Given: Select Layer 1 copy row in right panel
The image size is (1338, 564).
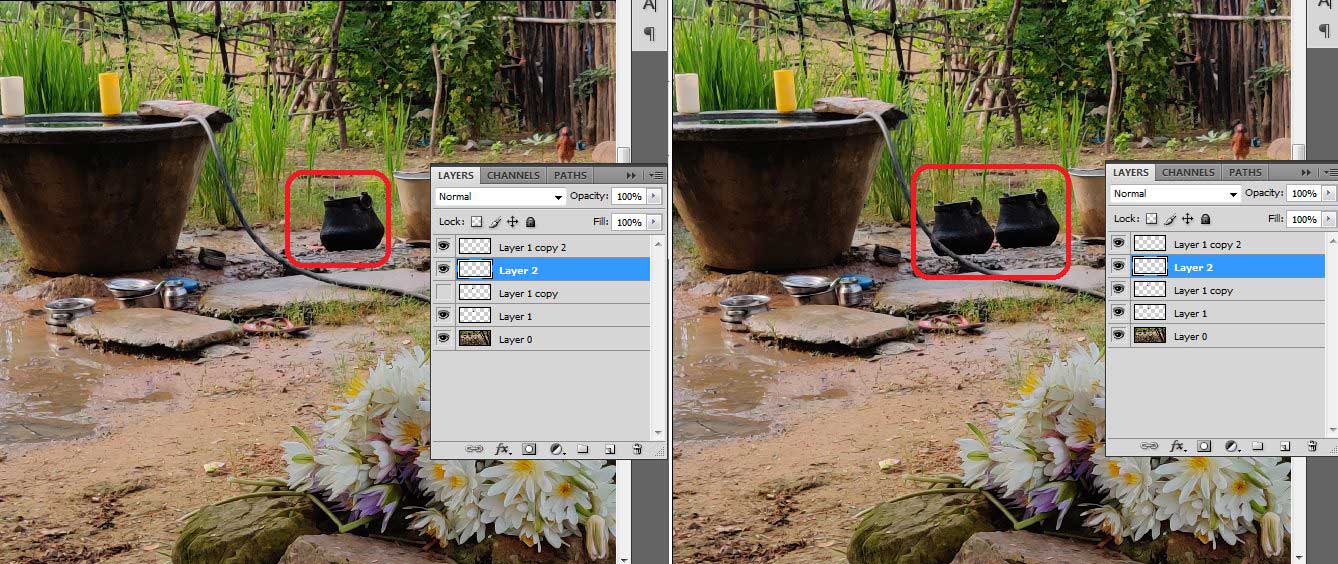Looking at the screenshot, I should pos(1216,290).
